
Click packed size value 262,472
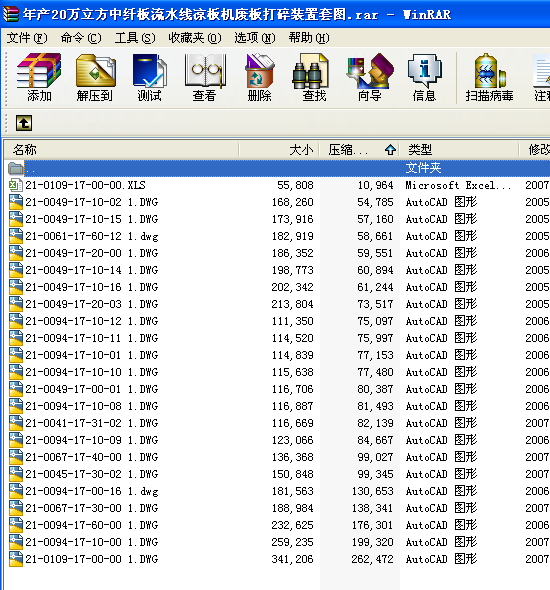pyautogui.click(x=372, y=559)
